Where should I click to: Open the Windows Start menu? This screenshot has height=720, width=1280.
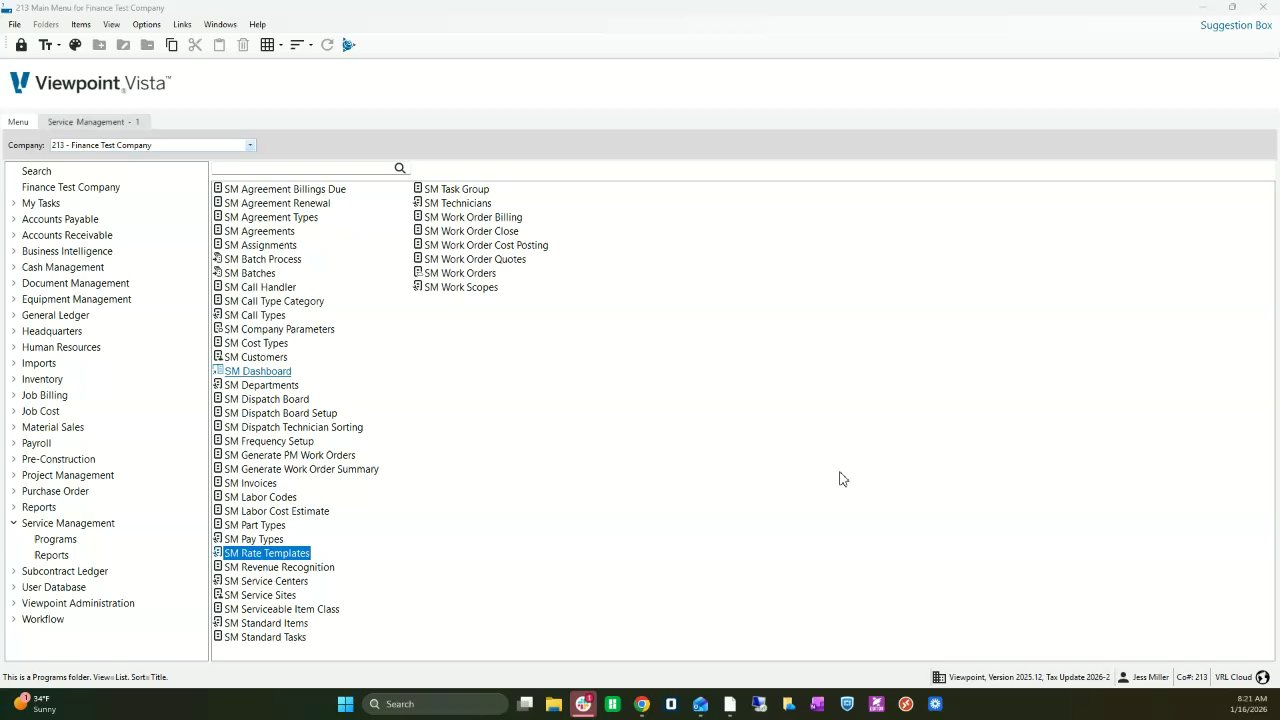[x=345, y=704]
